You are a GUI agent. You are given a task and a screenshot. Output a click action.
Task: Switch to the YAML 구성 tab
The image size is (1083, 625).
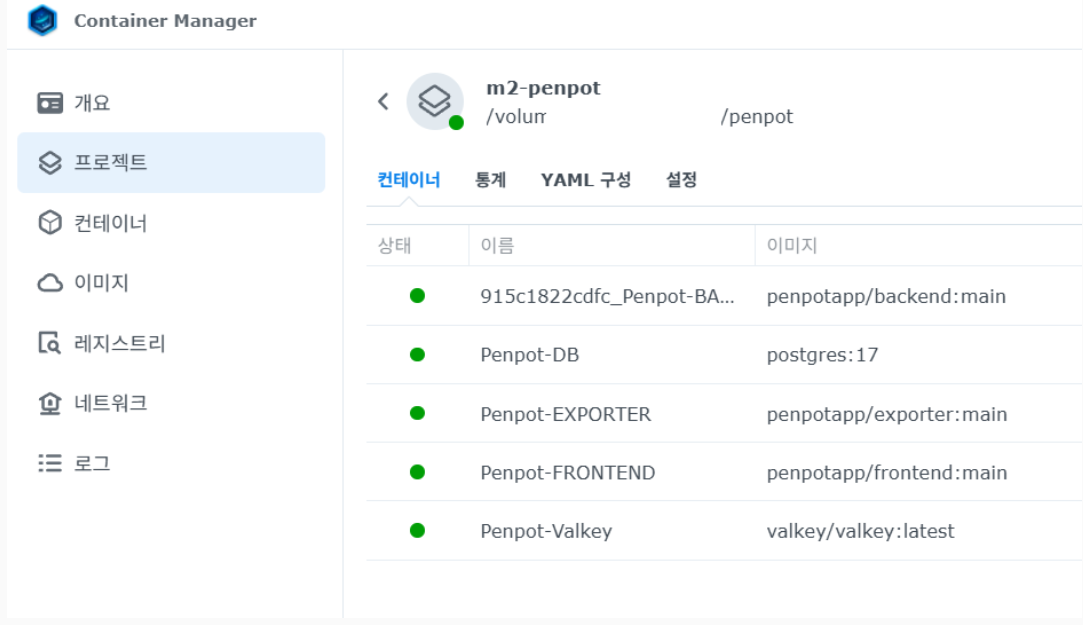[586, 180]
